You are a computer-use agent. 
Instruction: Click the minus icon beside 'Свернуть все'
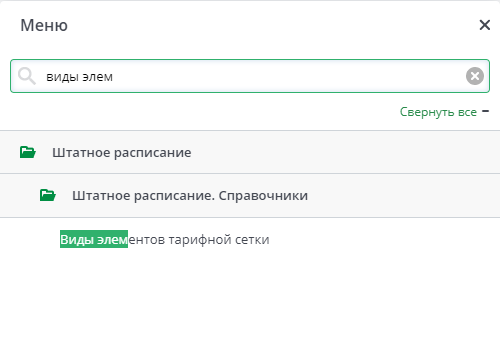(x=486, y=111)
